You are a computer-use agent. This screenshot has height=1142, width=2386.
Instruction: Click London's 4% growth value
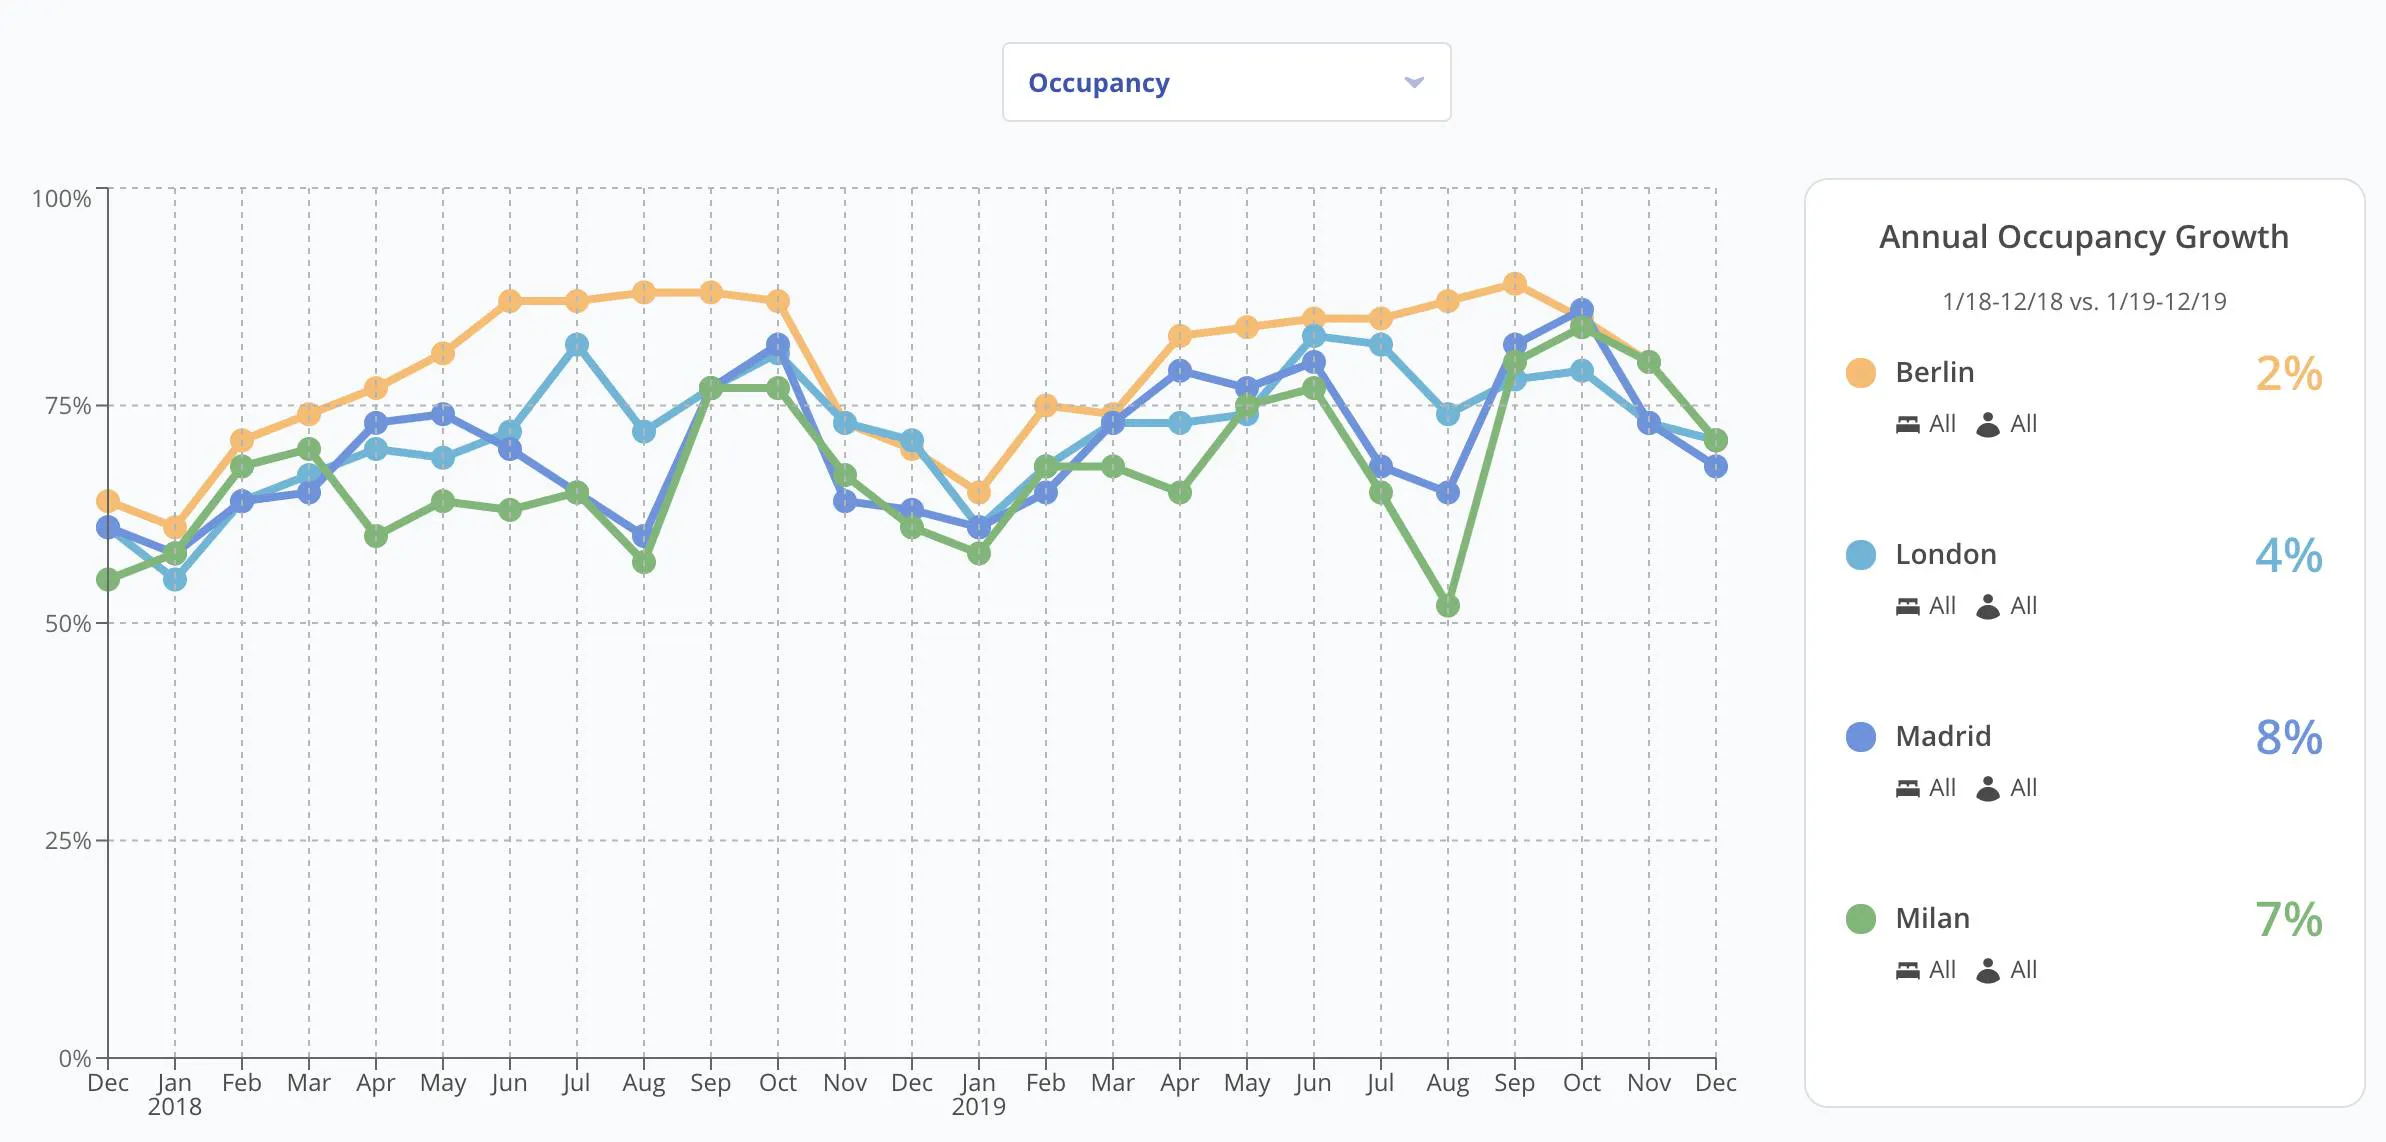point(2288,556)
